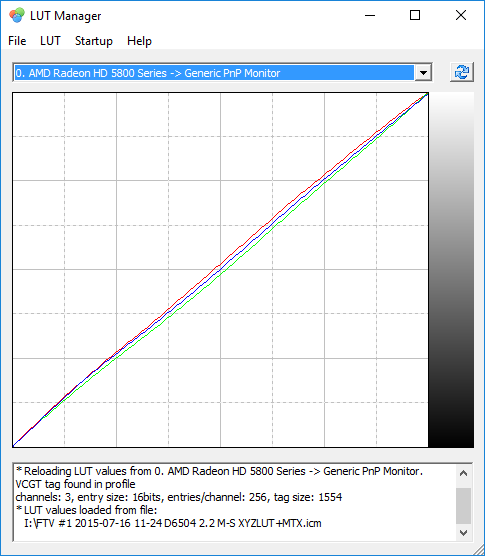Click the LUT Manager app icon in title bar
This screenshot has width=485, height=556.
17,16
